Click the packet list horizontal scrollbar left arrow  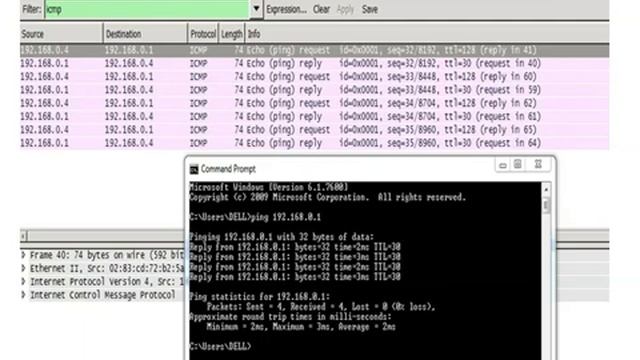(23, 236)
